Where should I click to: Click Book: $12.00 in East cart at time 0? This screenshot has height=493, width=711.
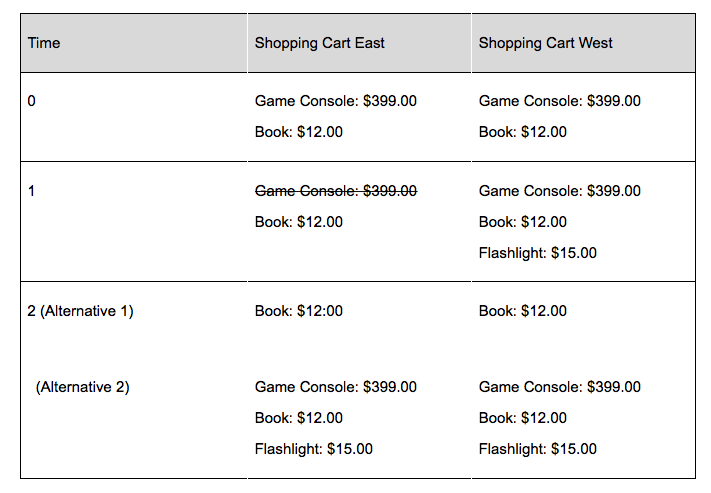tap(298, 132)
